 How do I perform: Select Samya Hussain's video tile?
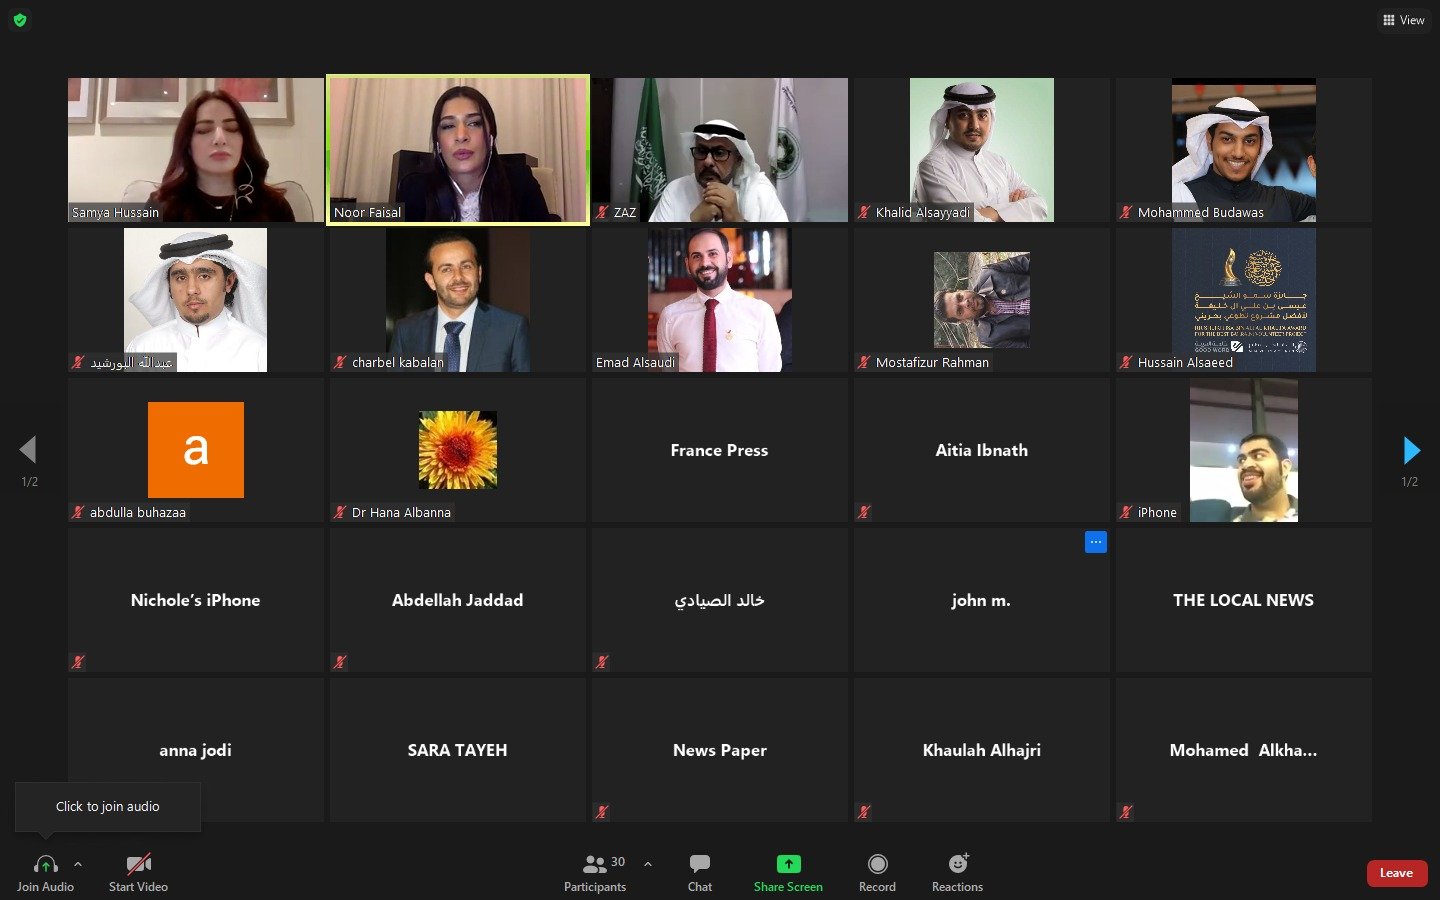point(195,150)
